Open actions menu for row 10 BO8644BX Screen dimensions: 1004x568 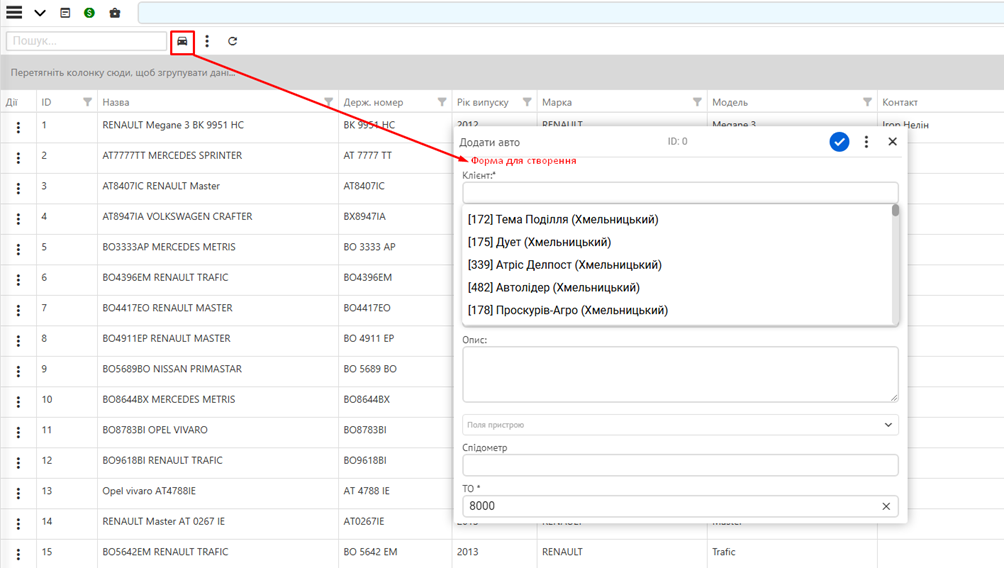point(18,402)
